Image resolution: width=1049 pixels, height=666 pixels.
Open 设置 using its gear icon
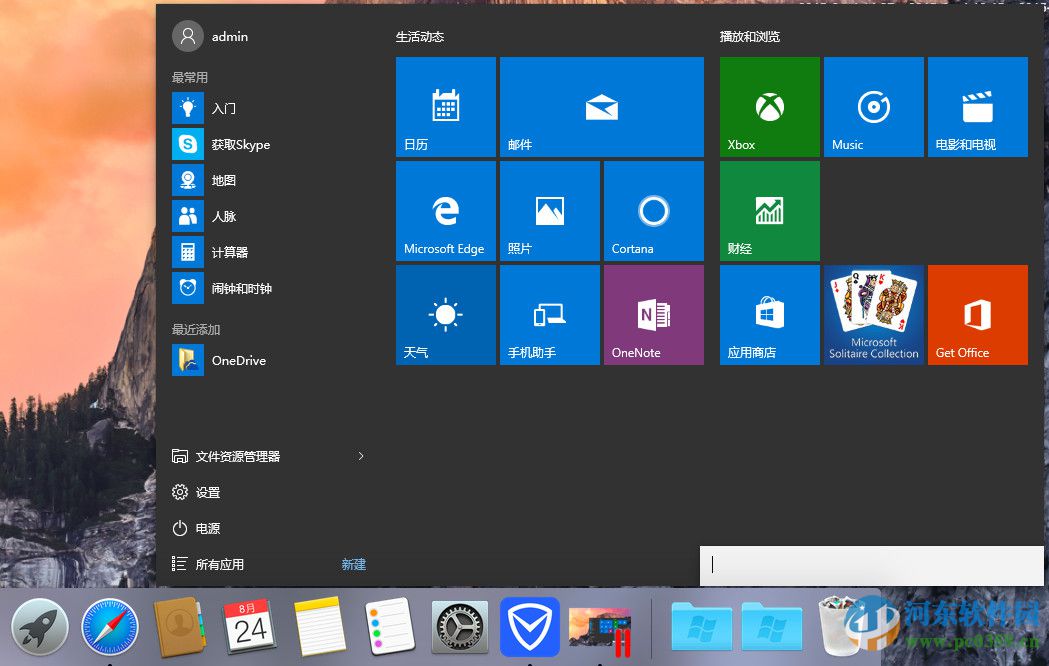[180, 492]
